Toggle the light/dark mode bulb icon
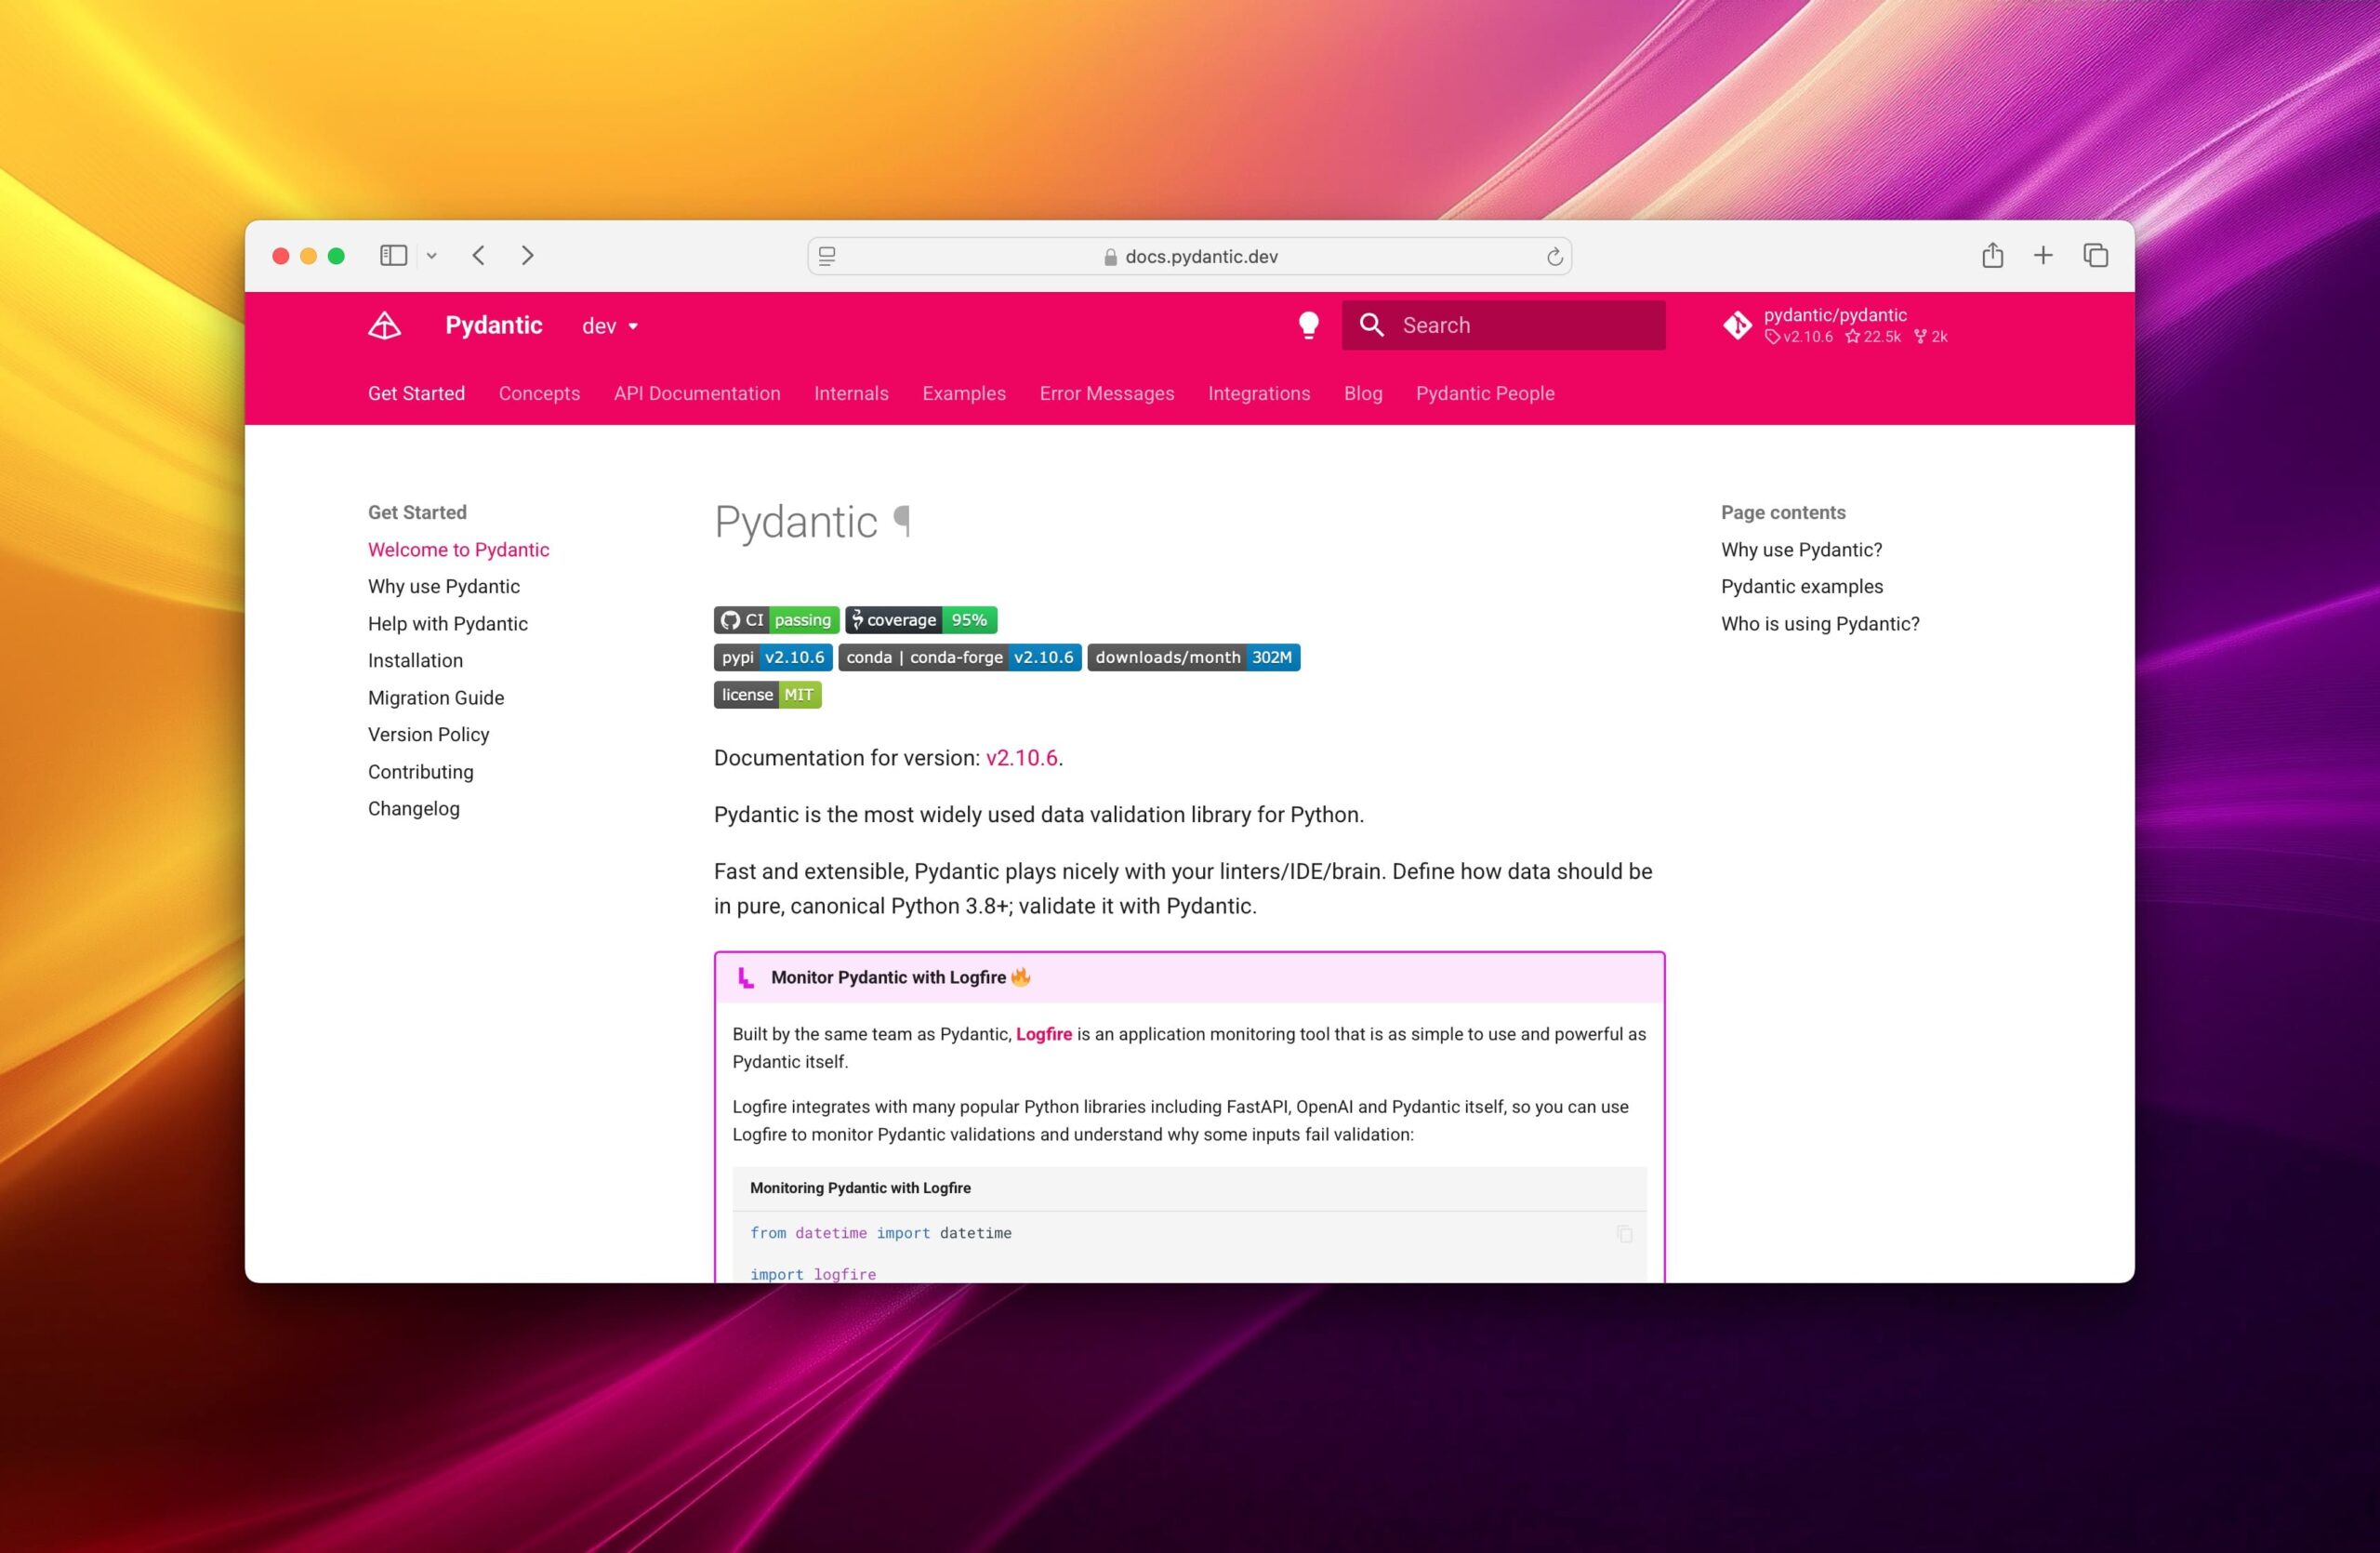 pos(1308,325)
